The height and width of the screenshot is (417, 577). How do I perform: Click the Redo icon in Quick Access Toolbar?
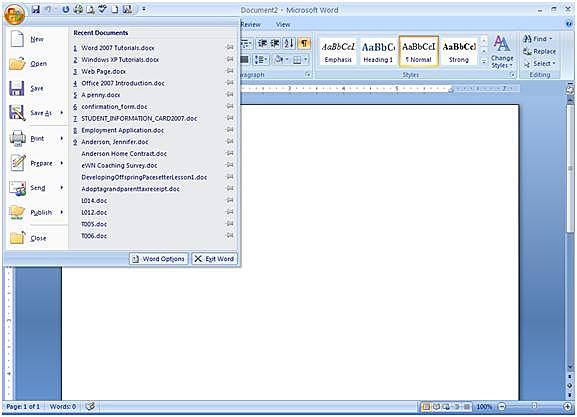click(x=66, y=10)
